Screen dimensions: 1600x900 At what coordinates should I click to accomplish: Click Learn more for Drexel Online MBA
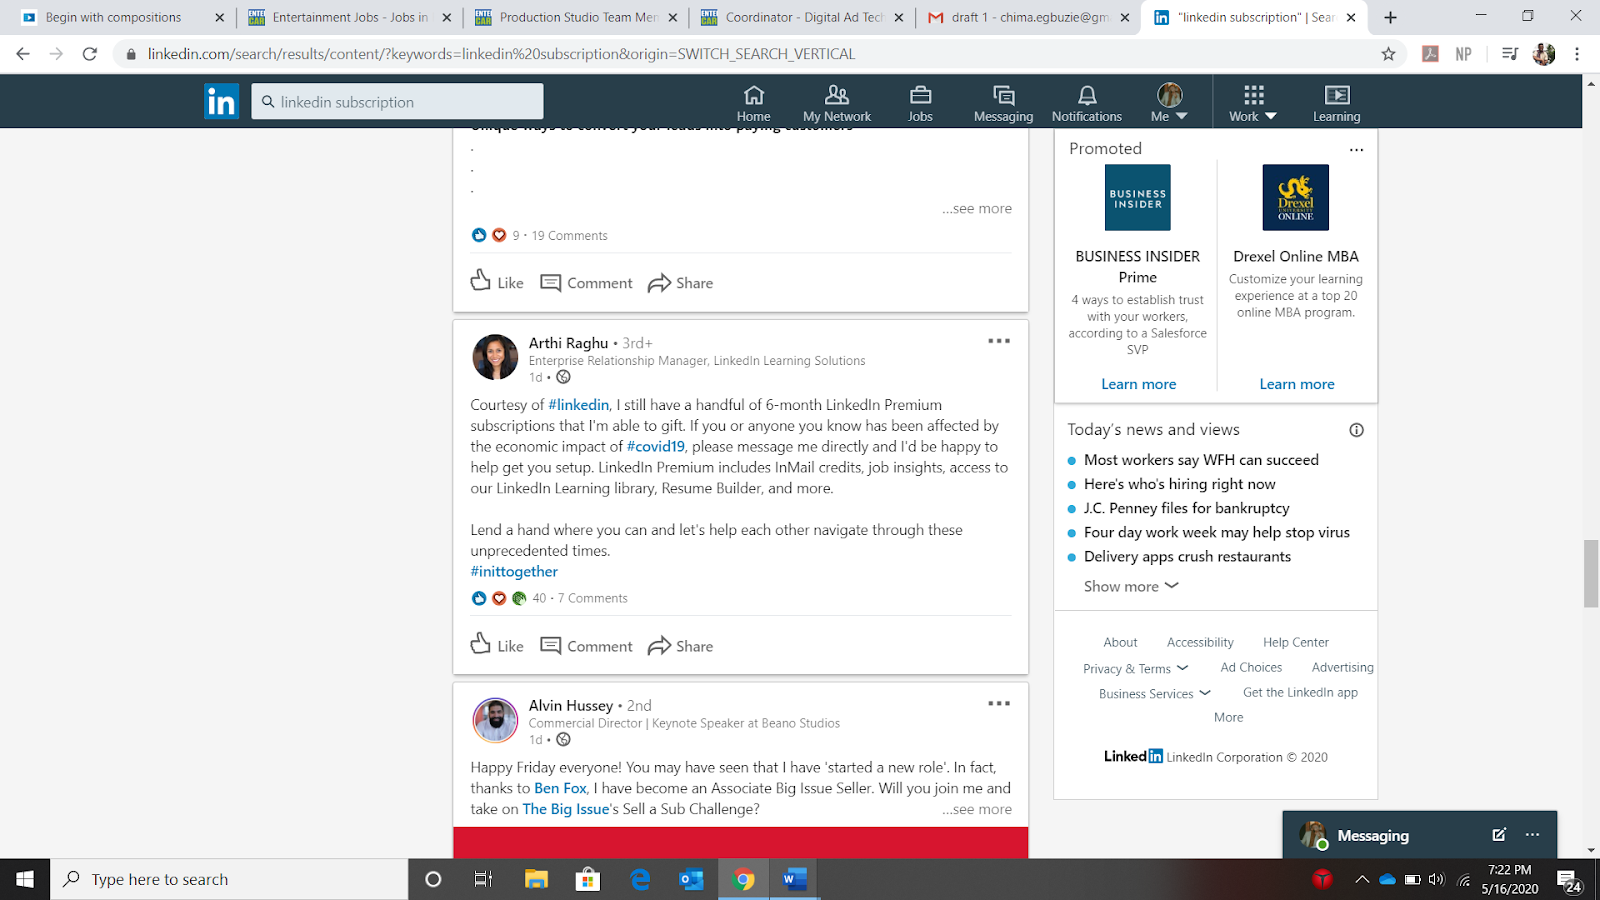coord(1297,384)
